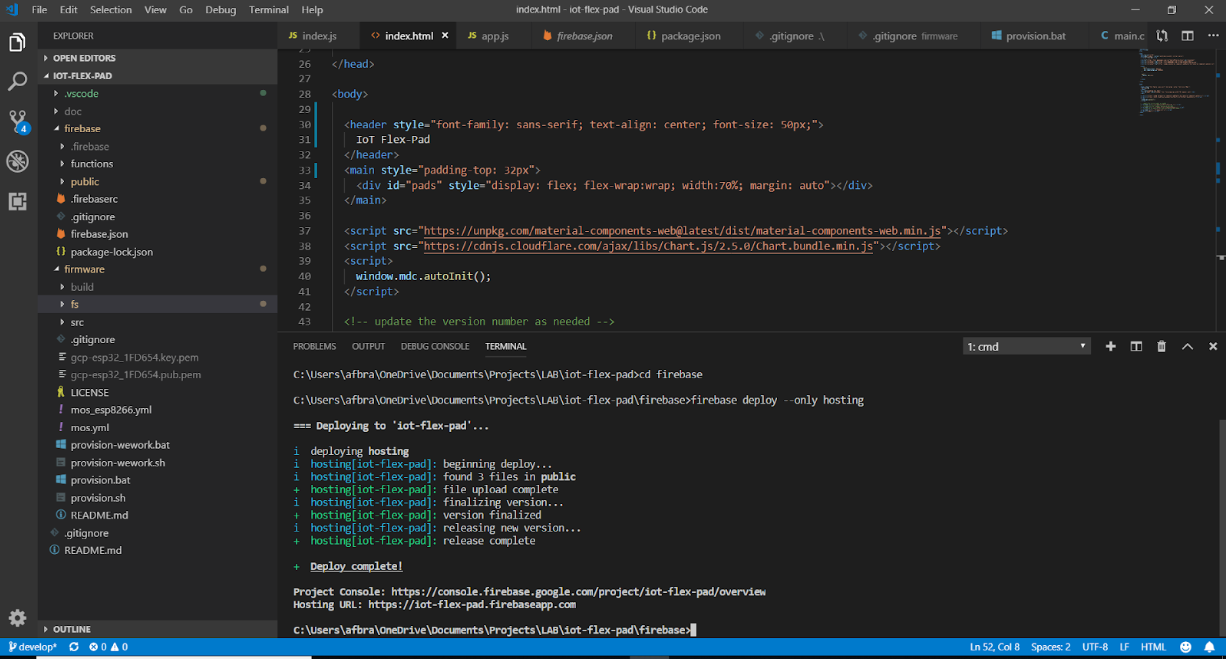Image resolution: width=1228 pixels, height=659 pixels.
Task: Switch to the provision.bat editor tab
Action: click(x=1034, y=36)
